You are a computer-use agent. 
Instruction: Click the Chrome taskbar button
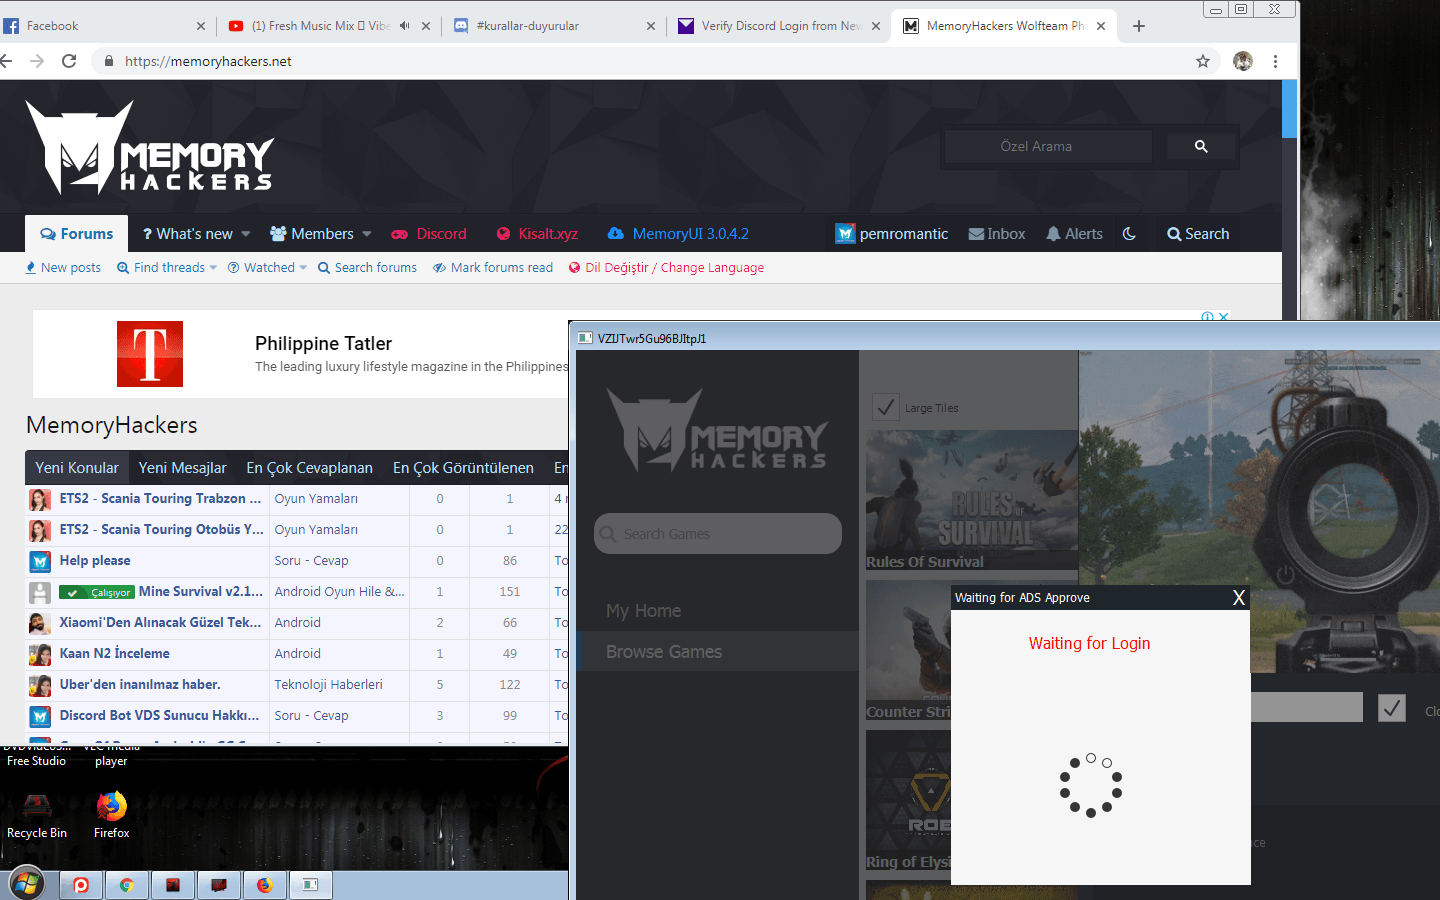click(127, 885)
